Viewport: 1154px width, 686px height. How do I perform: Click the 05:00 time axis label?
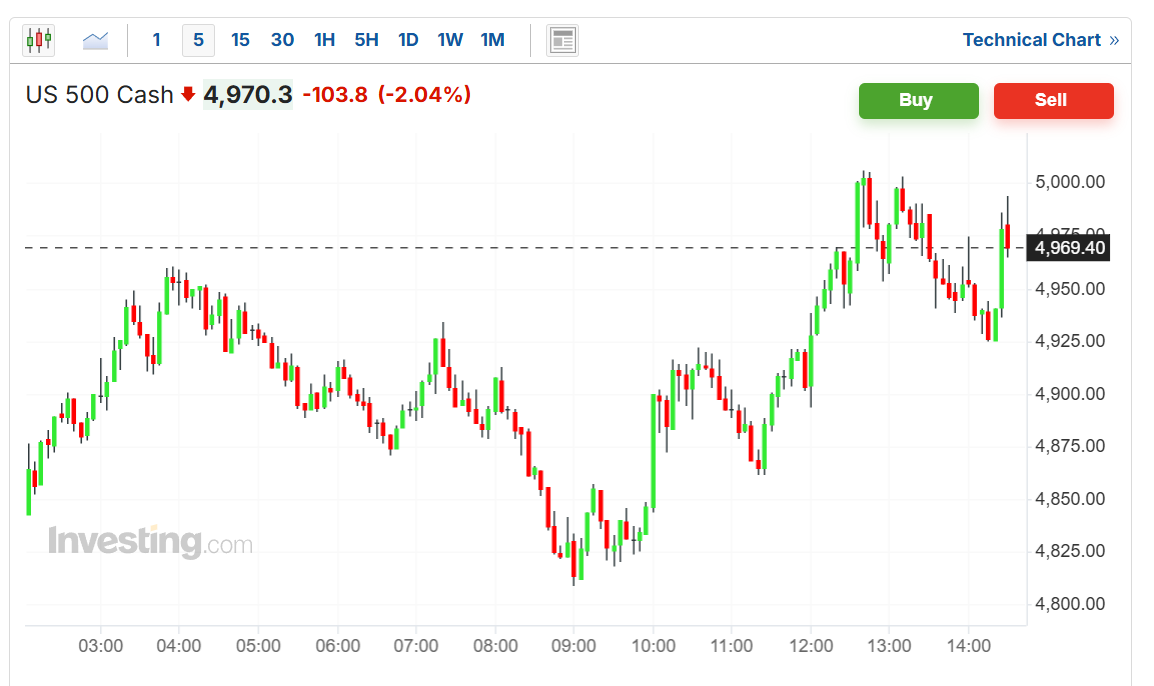(258, 646)
